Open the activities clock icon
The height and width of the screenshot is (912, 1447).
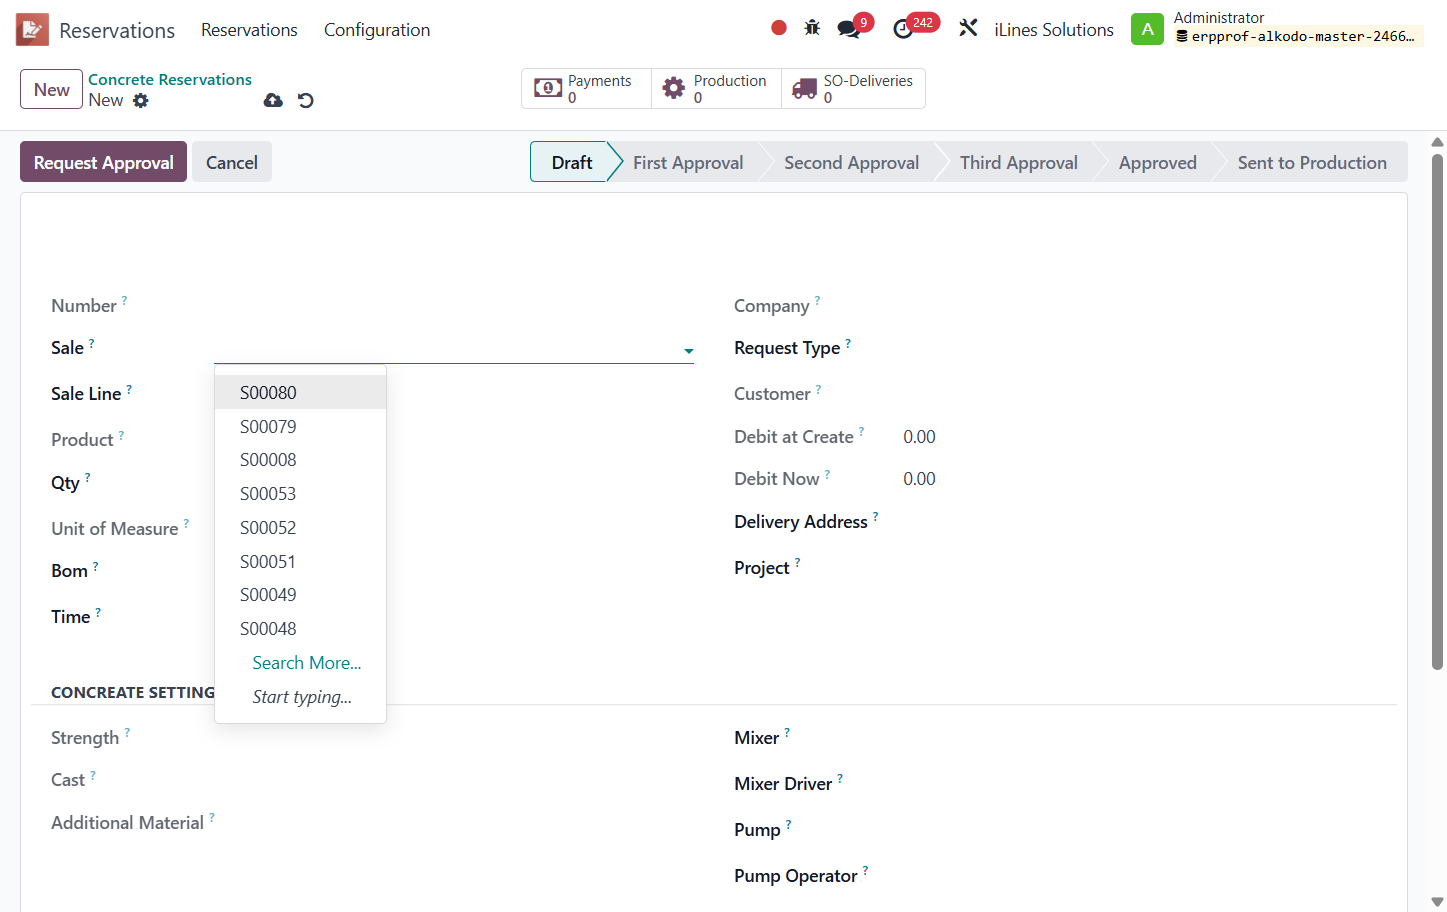tap(903, 29)
